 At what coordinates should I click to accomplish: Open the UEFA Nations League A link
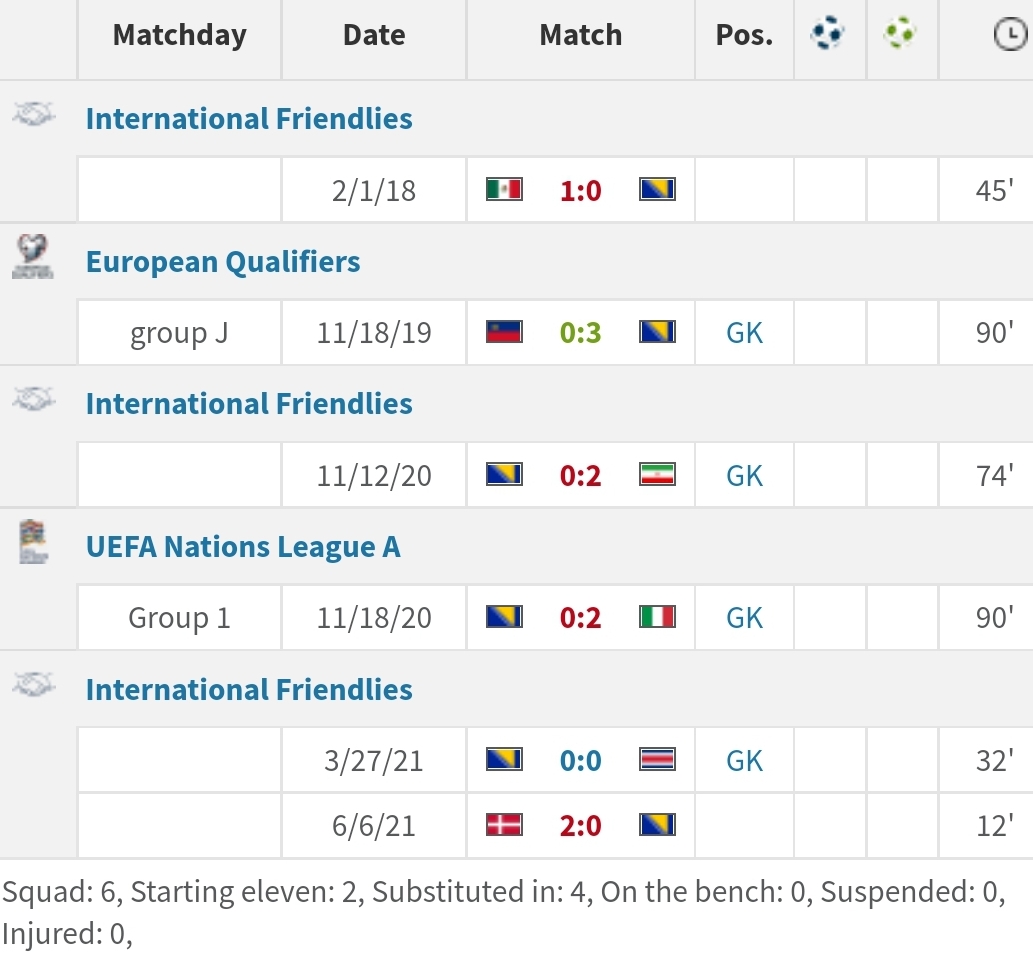(x=243, y=547)
